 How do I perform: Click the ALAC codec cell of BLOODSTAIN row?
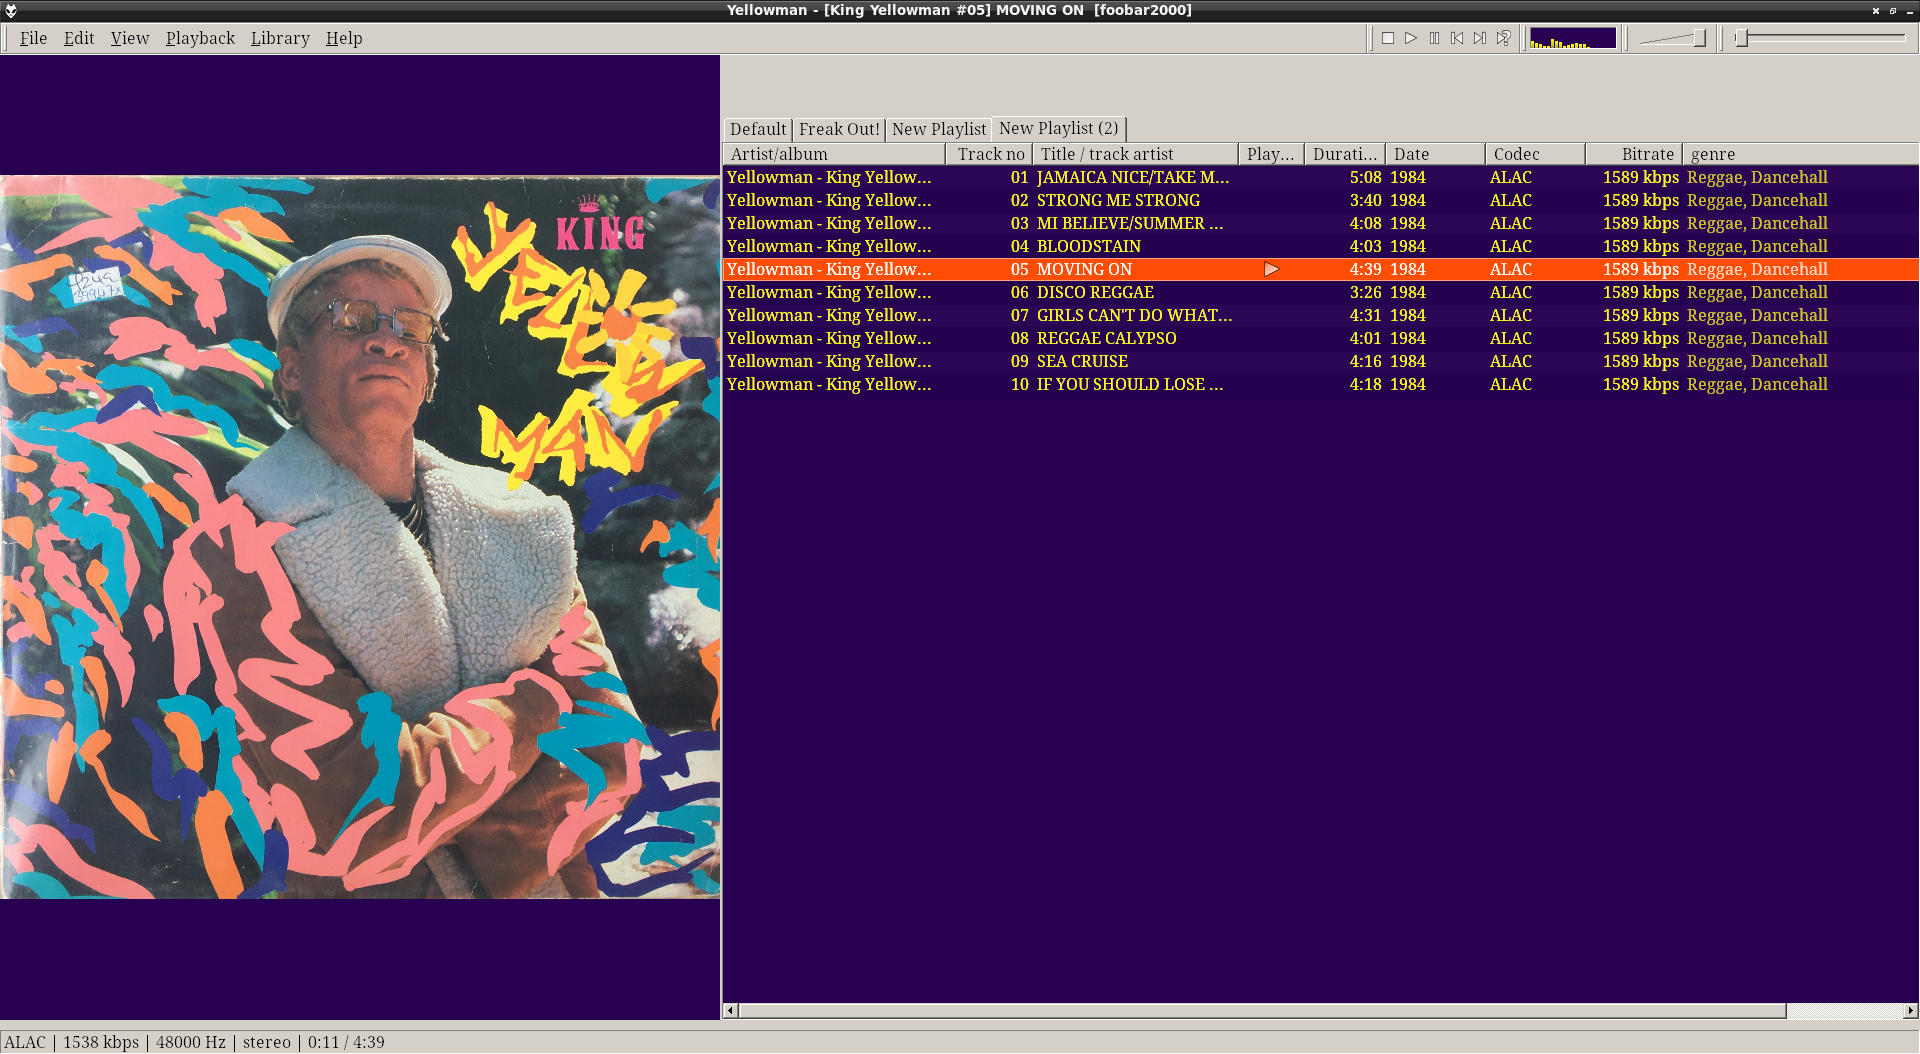(x=1510, y=246)
